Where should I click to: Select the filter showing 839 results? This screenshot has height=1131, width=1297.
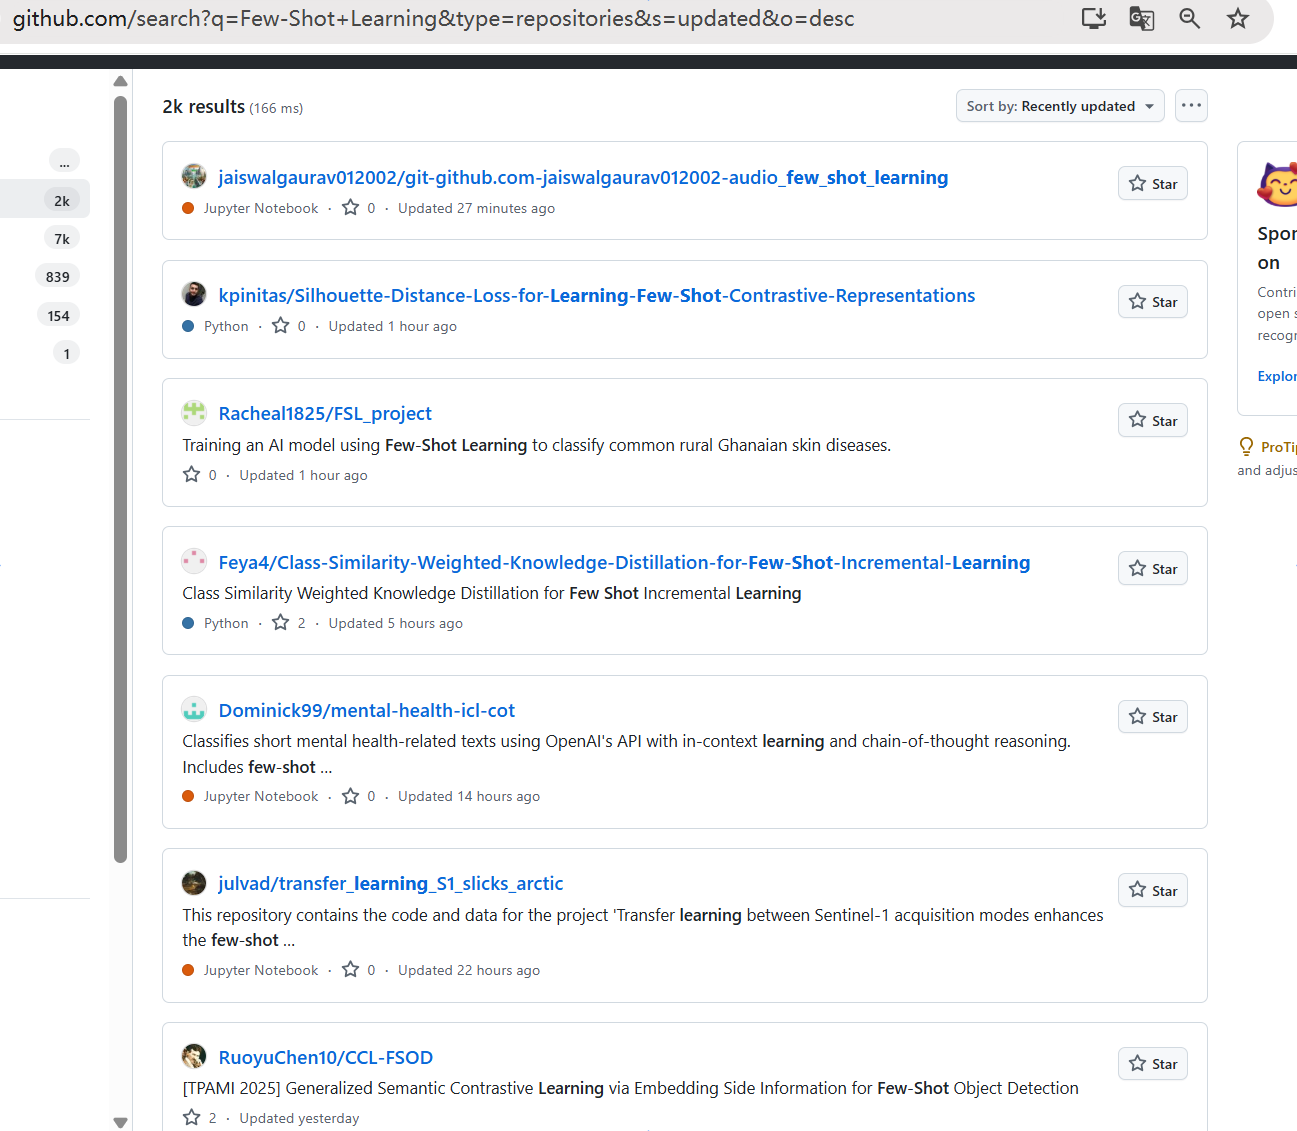click(x=58, y=277)
